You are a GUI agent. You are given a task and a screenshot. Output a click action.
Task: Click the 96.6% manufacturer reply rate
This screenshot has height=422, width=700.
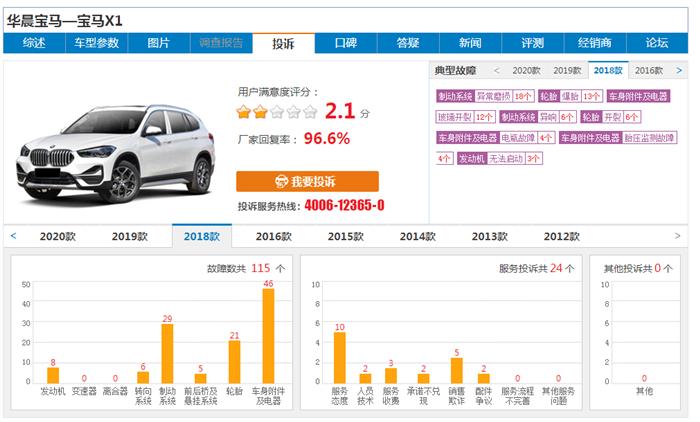(x=327, y=138)
